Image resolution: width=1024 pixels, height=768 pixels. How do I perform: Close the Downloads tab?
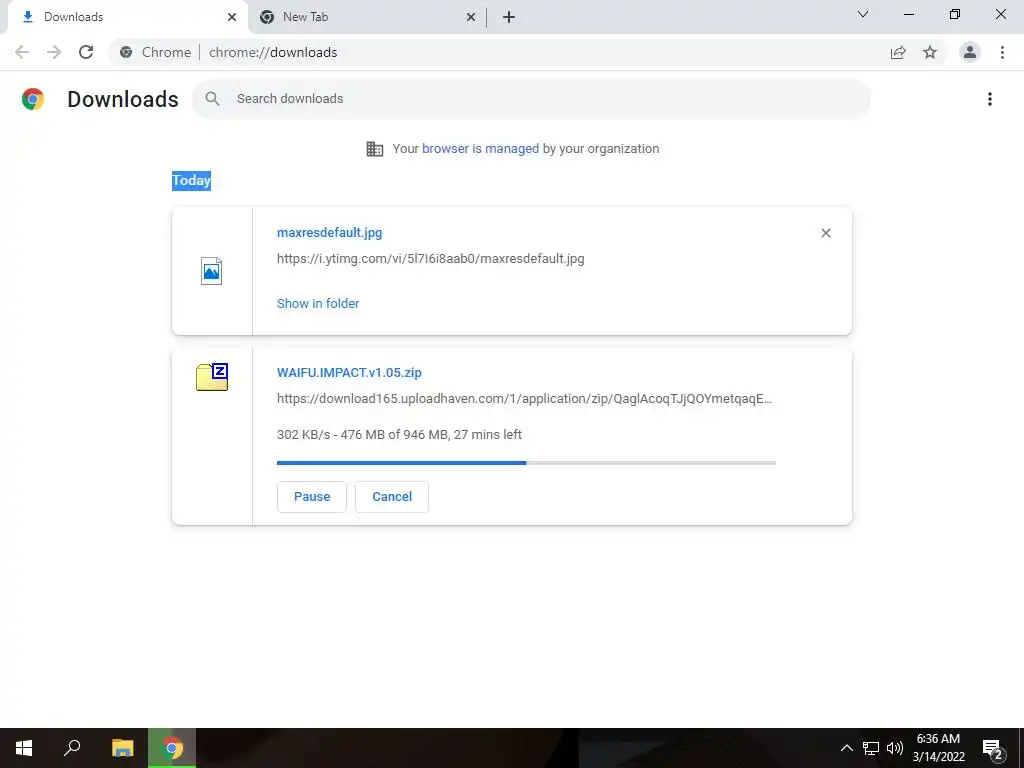[x=232, y=17]
